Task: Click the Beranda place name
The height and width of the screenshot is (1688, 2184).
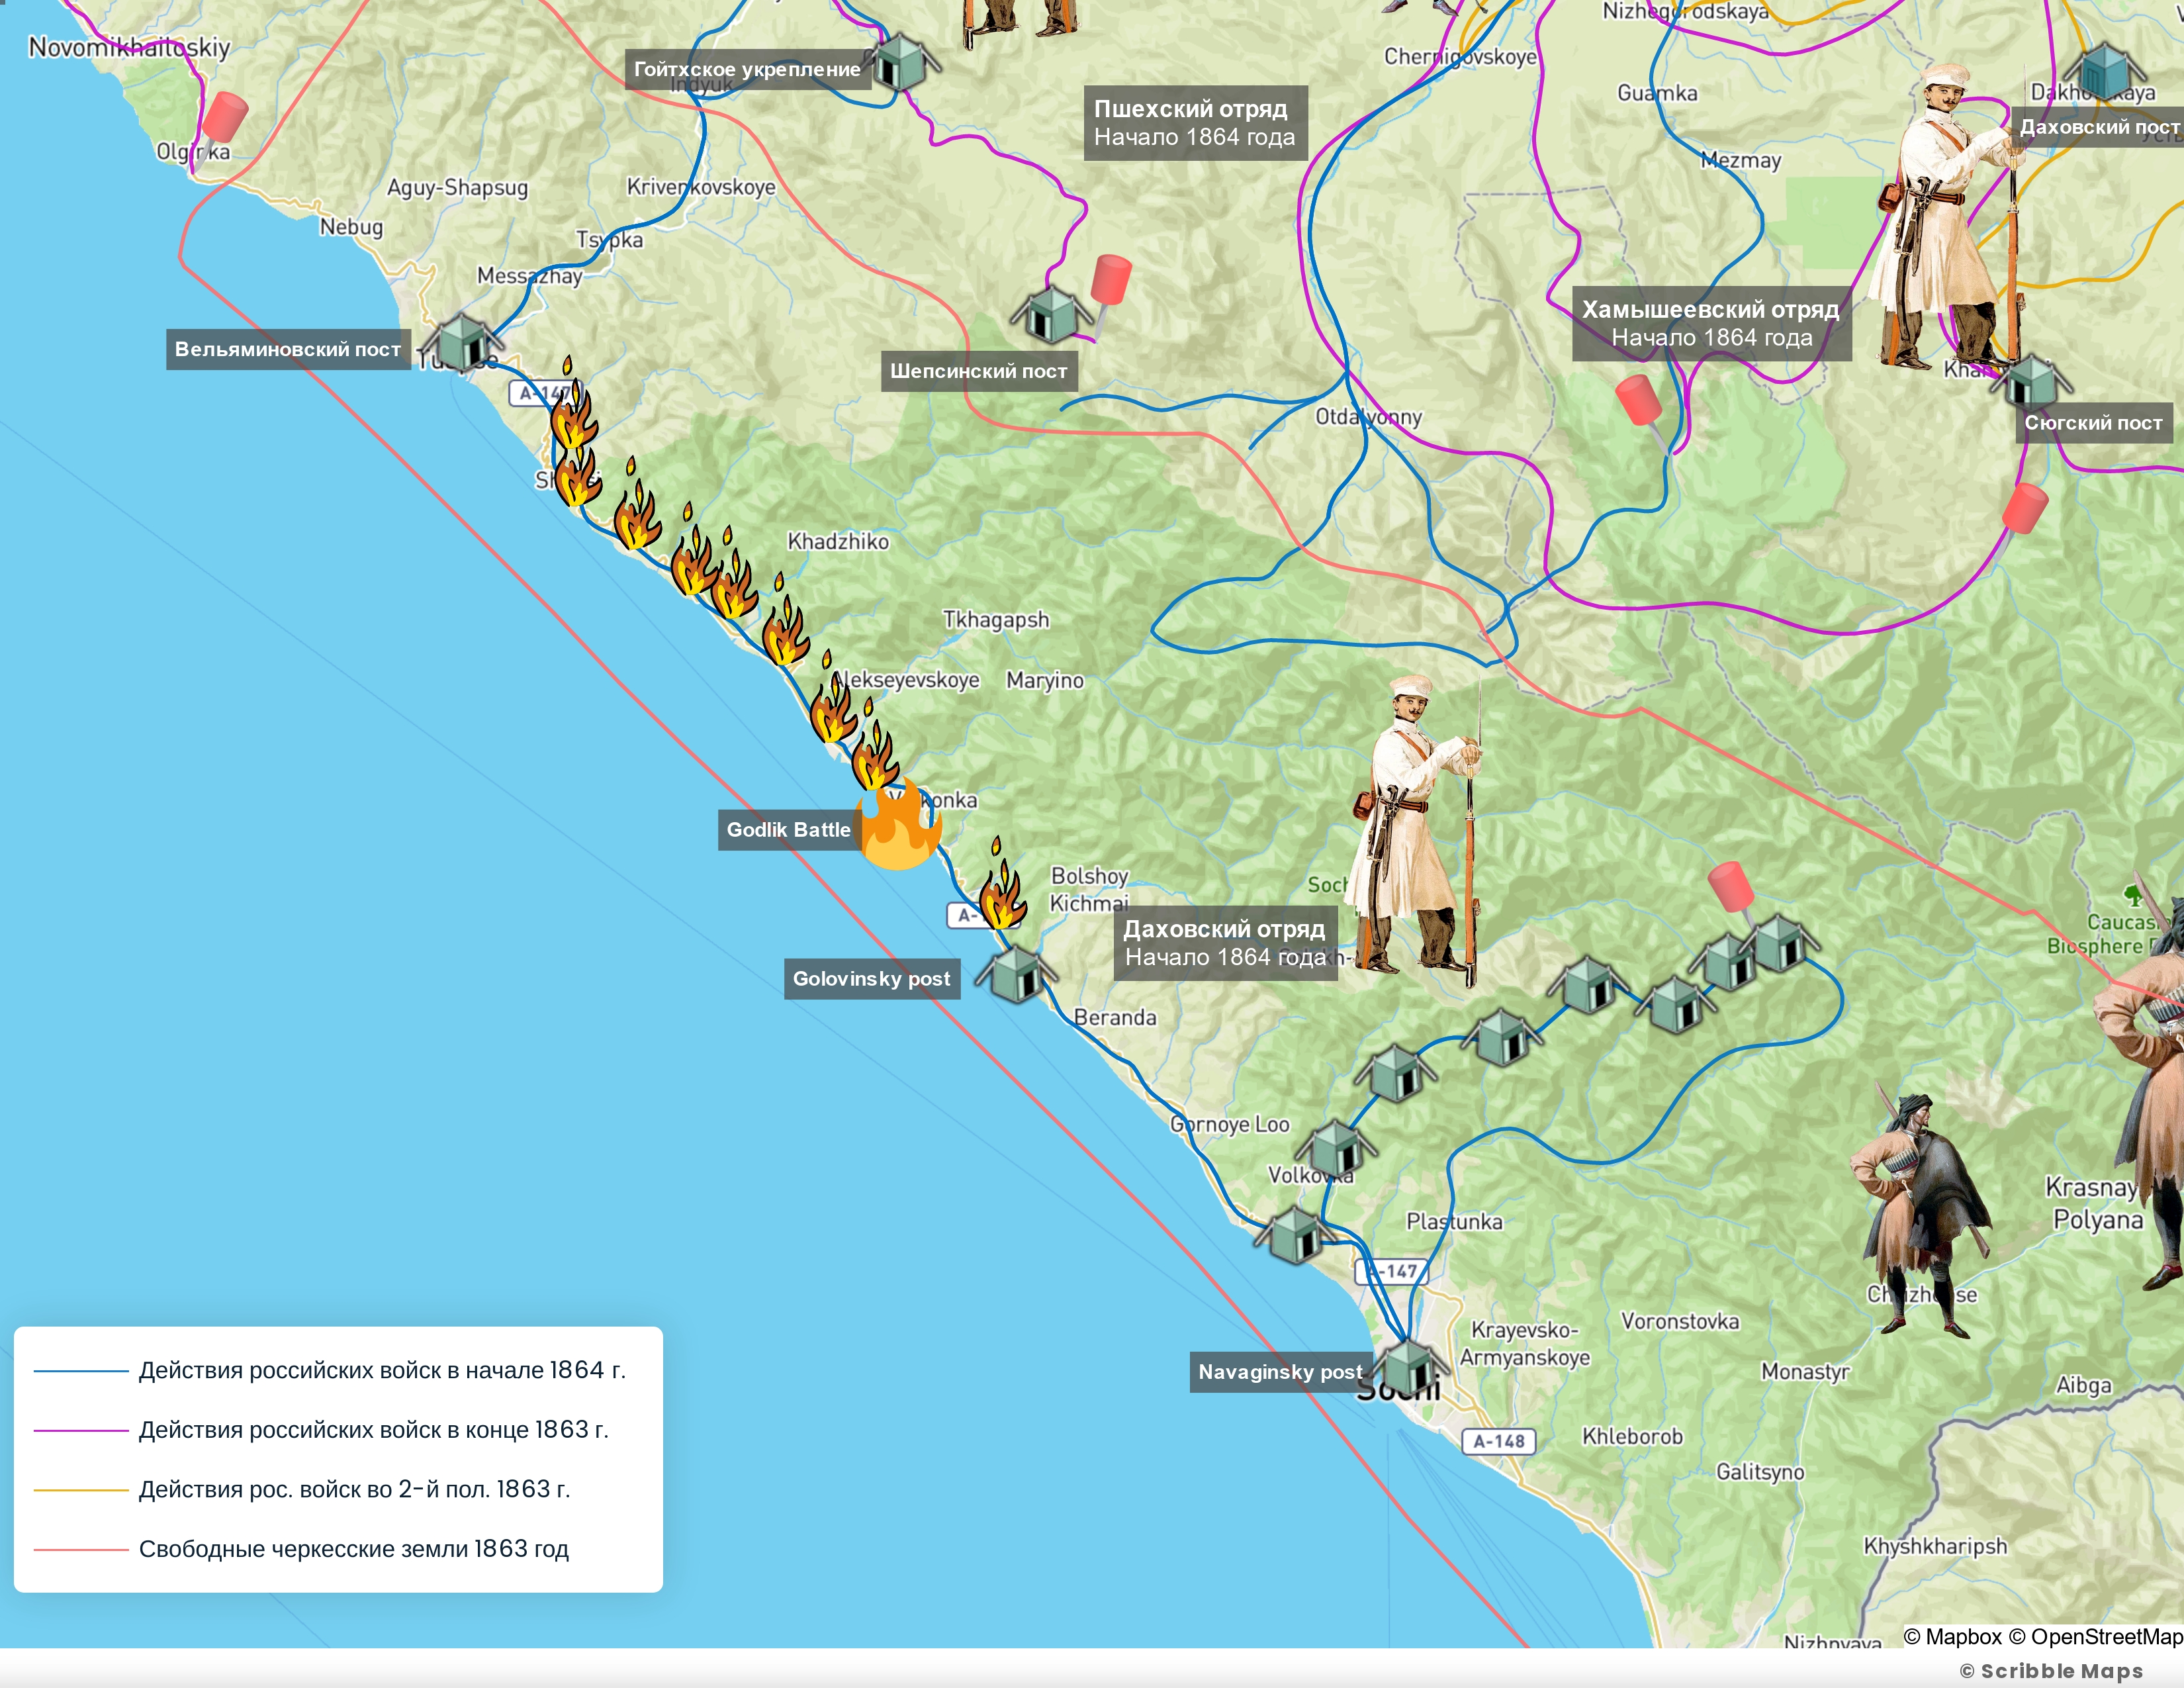Action: tap(1115, 1017)
